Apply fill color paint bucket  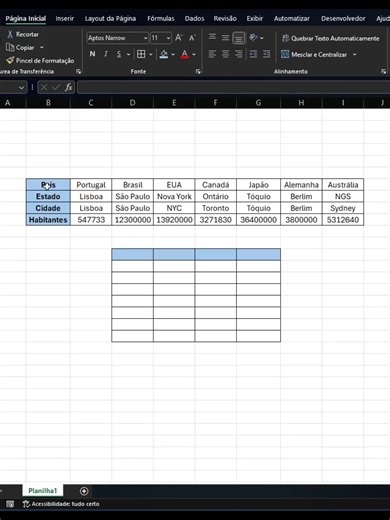click(164, 54)
